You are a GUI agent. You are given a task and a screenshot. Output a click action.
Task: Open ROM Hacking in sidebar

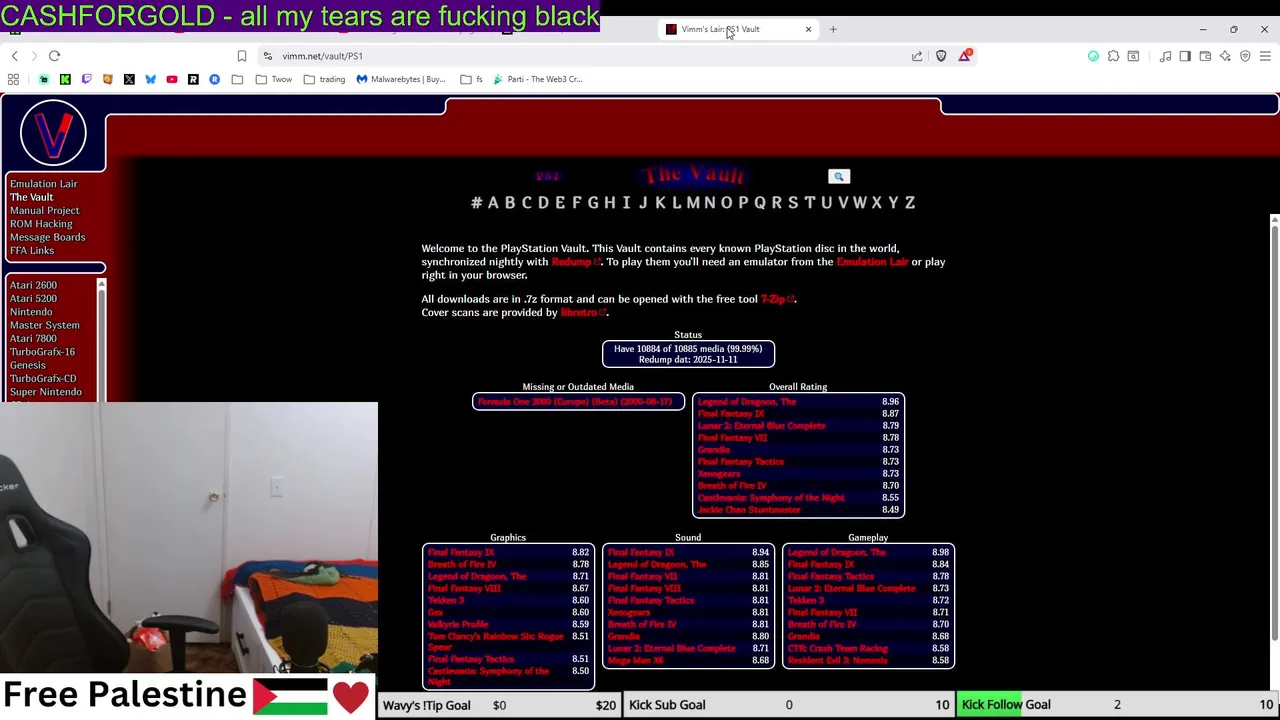[x=41, y=224]
